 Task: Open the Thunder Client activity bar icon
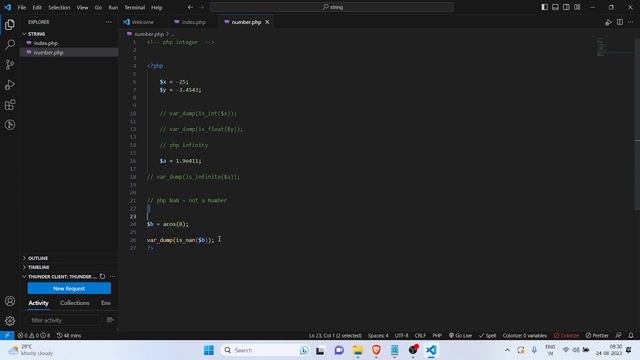10,125
